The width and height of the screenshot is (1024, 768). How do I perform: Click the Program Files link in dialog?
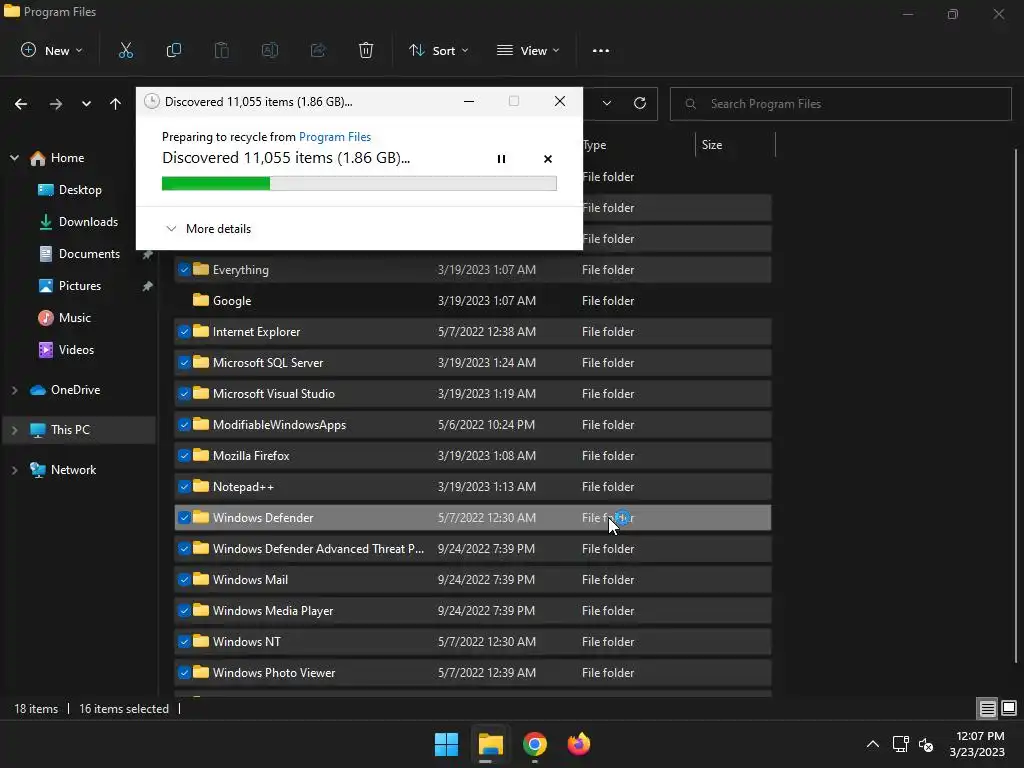334,136
